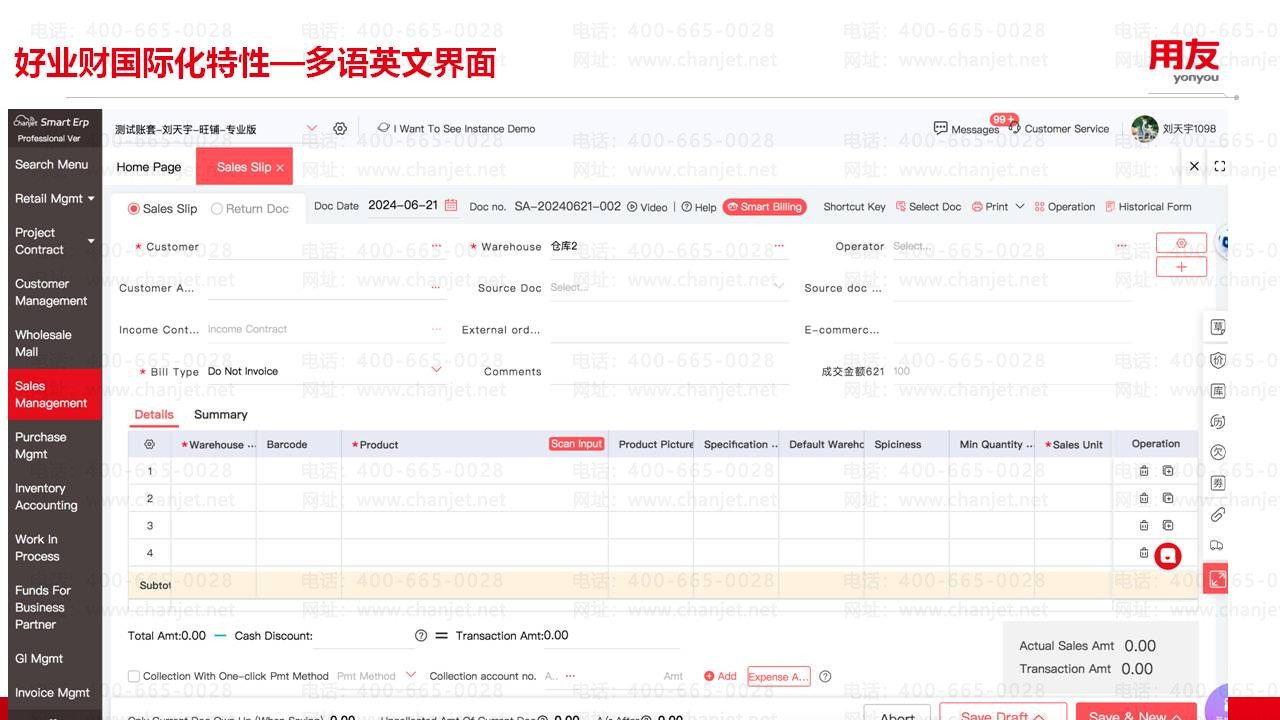Viewport: 1280px width, 720px height.
Task: Click the red expand fullscreen side button
Action: (1216, 579)
